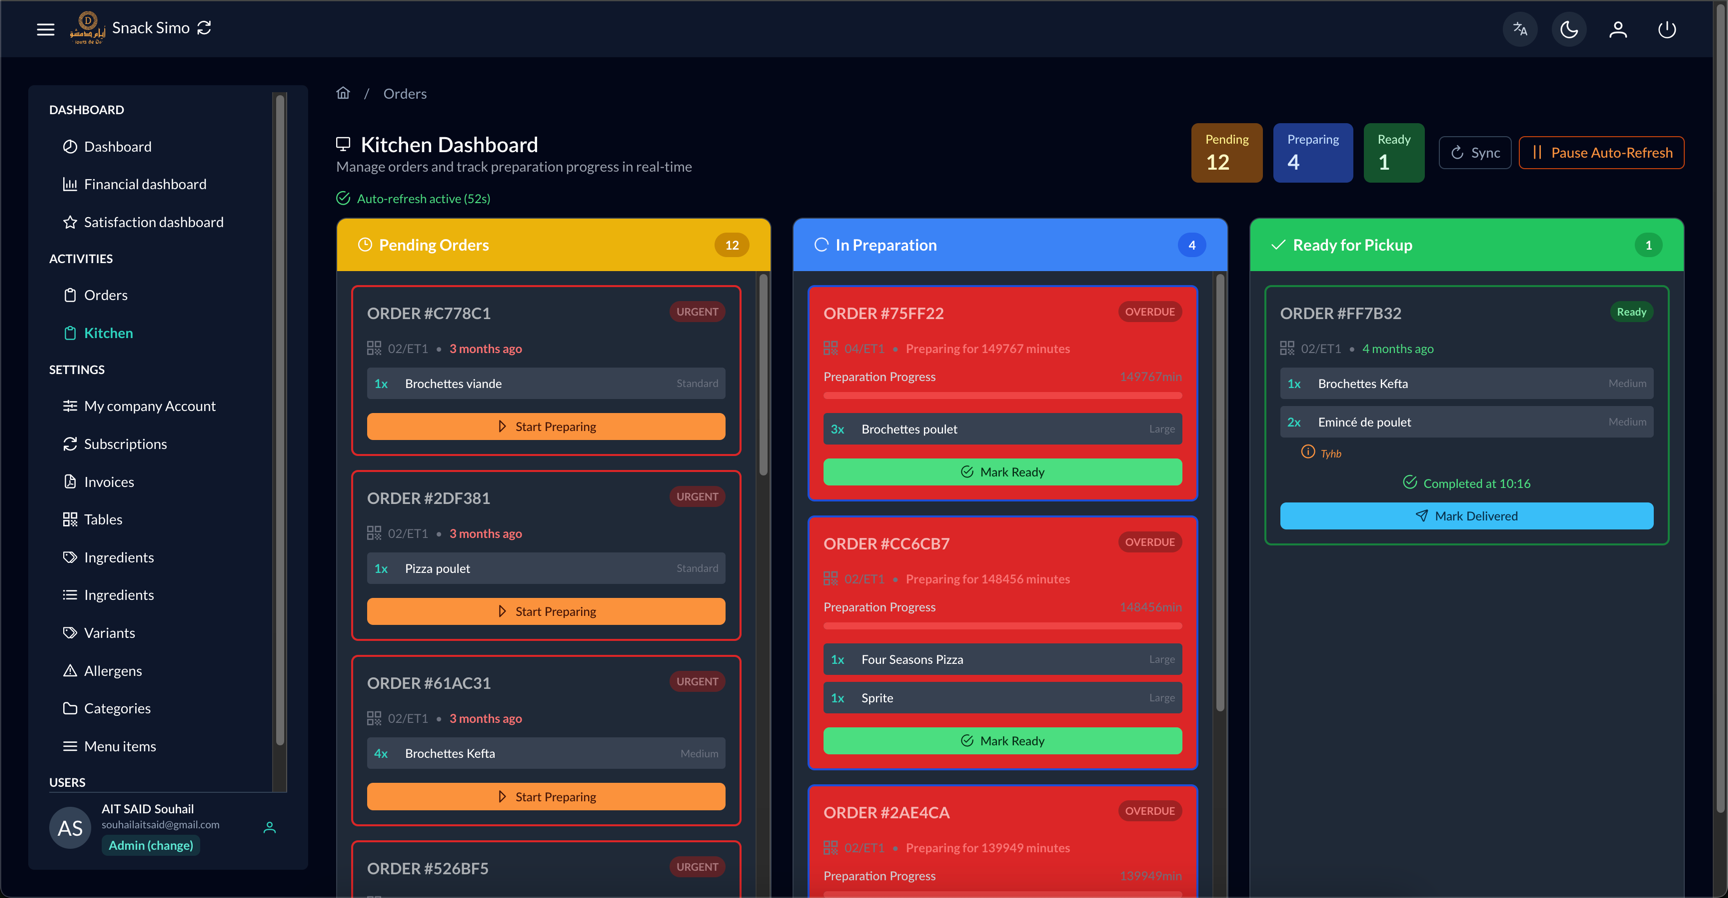Click the user icon beside AIT SAID Souhail
This screenshot has height=898, width=1728.
pos(269,828)
